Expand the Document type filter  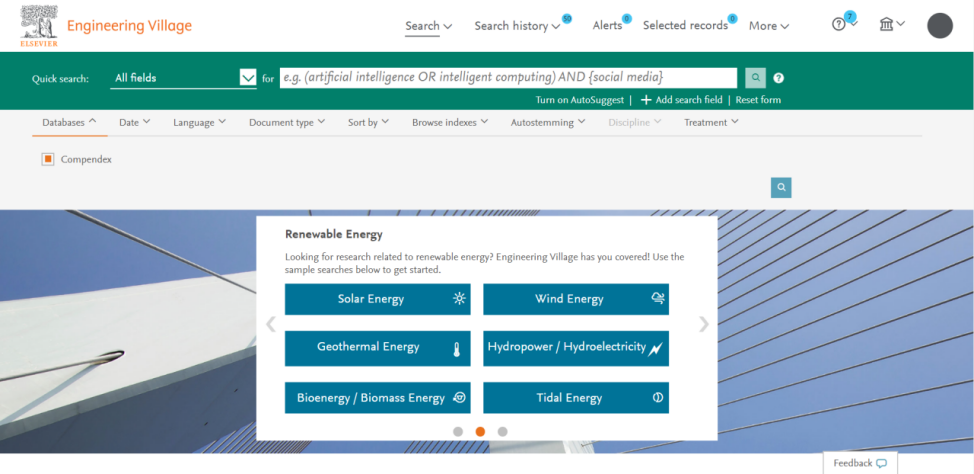pos(287,122)
